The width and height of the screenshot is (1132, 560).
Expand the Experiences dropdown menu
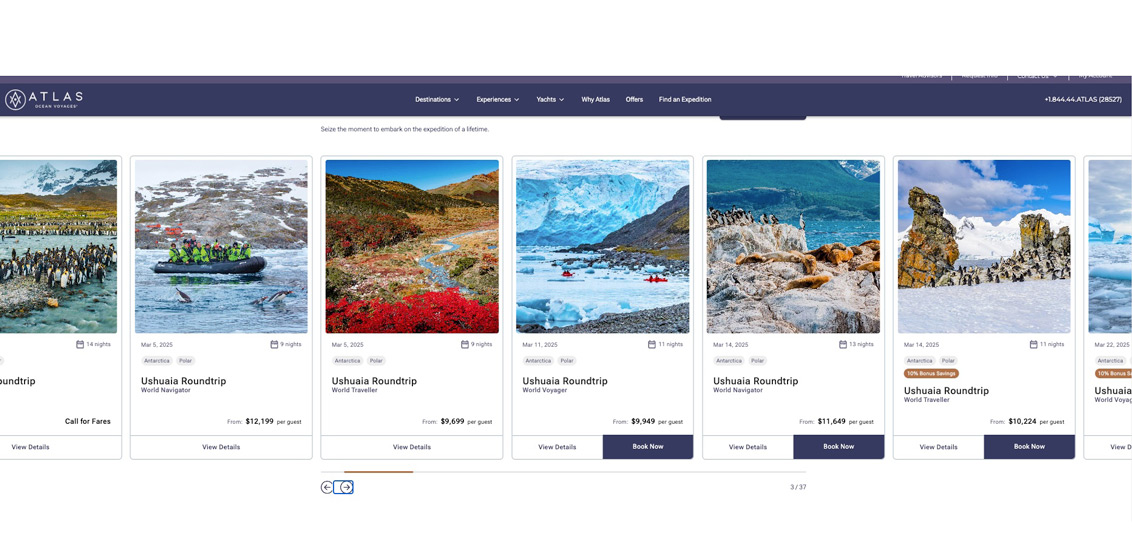(x=497, y=100)
